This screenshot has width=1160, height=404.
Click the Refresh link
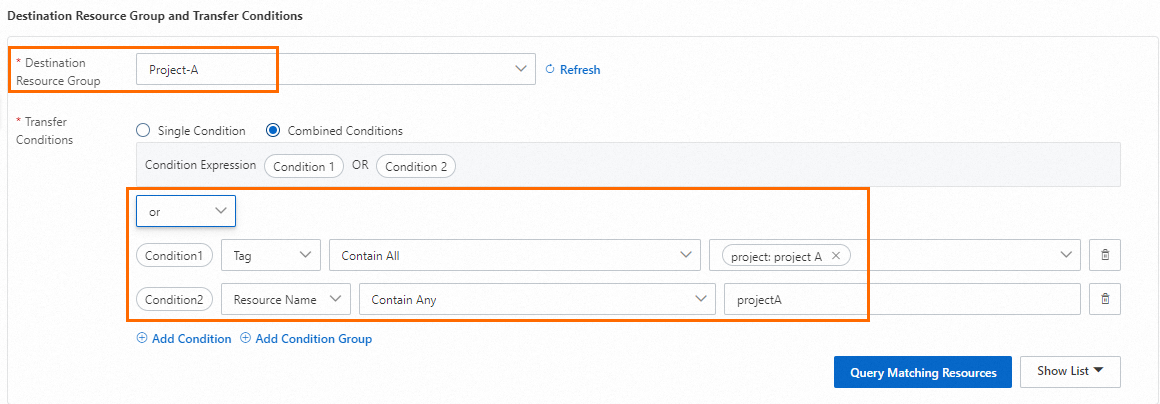pos(580,70)
